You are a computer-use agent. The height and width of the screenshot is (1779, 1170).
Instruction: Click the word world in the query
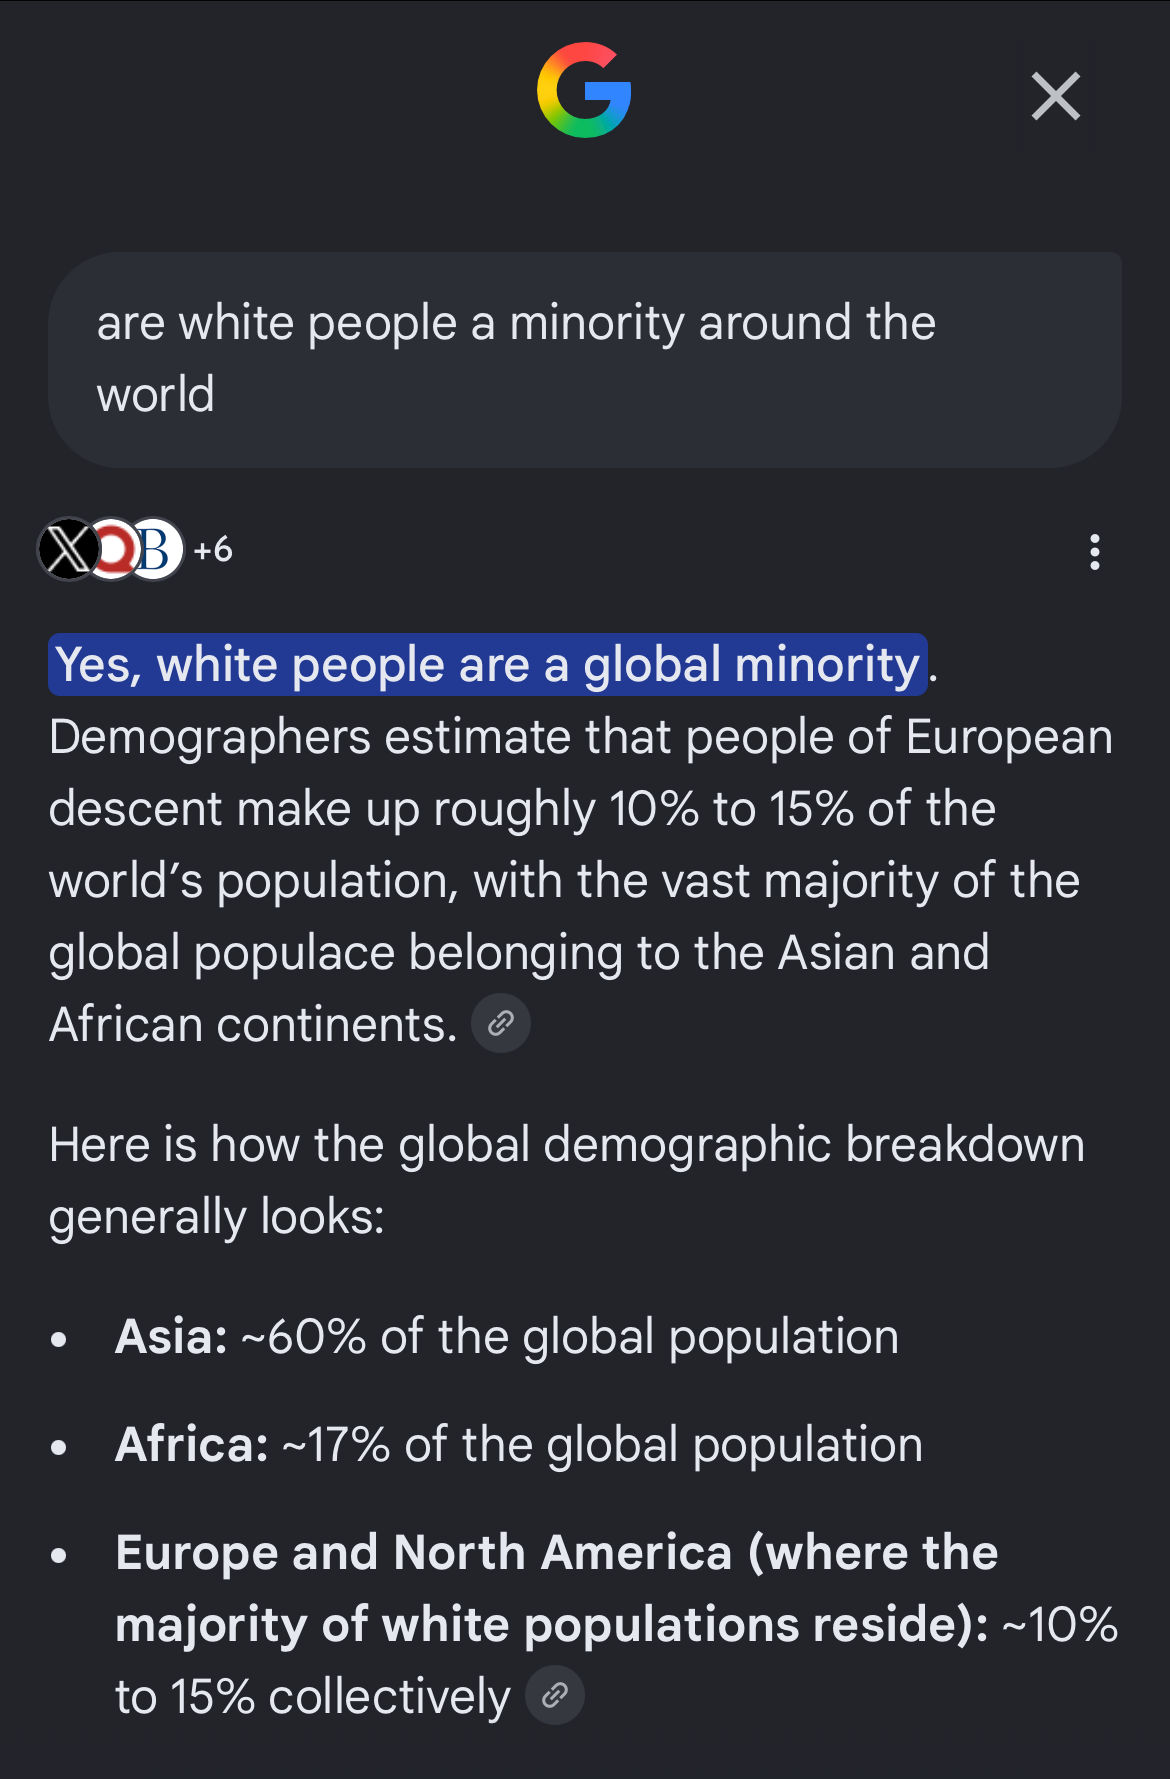155,395
